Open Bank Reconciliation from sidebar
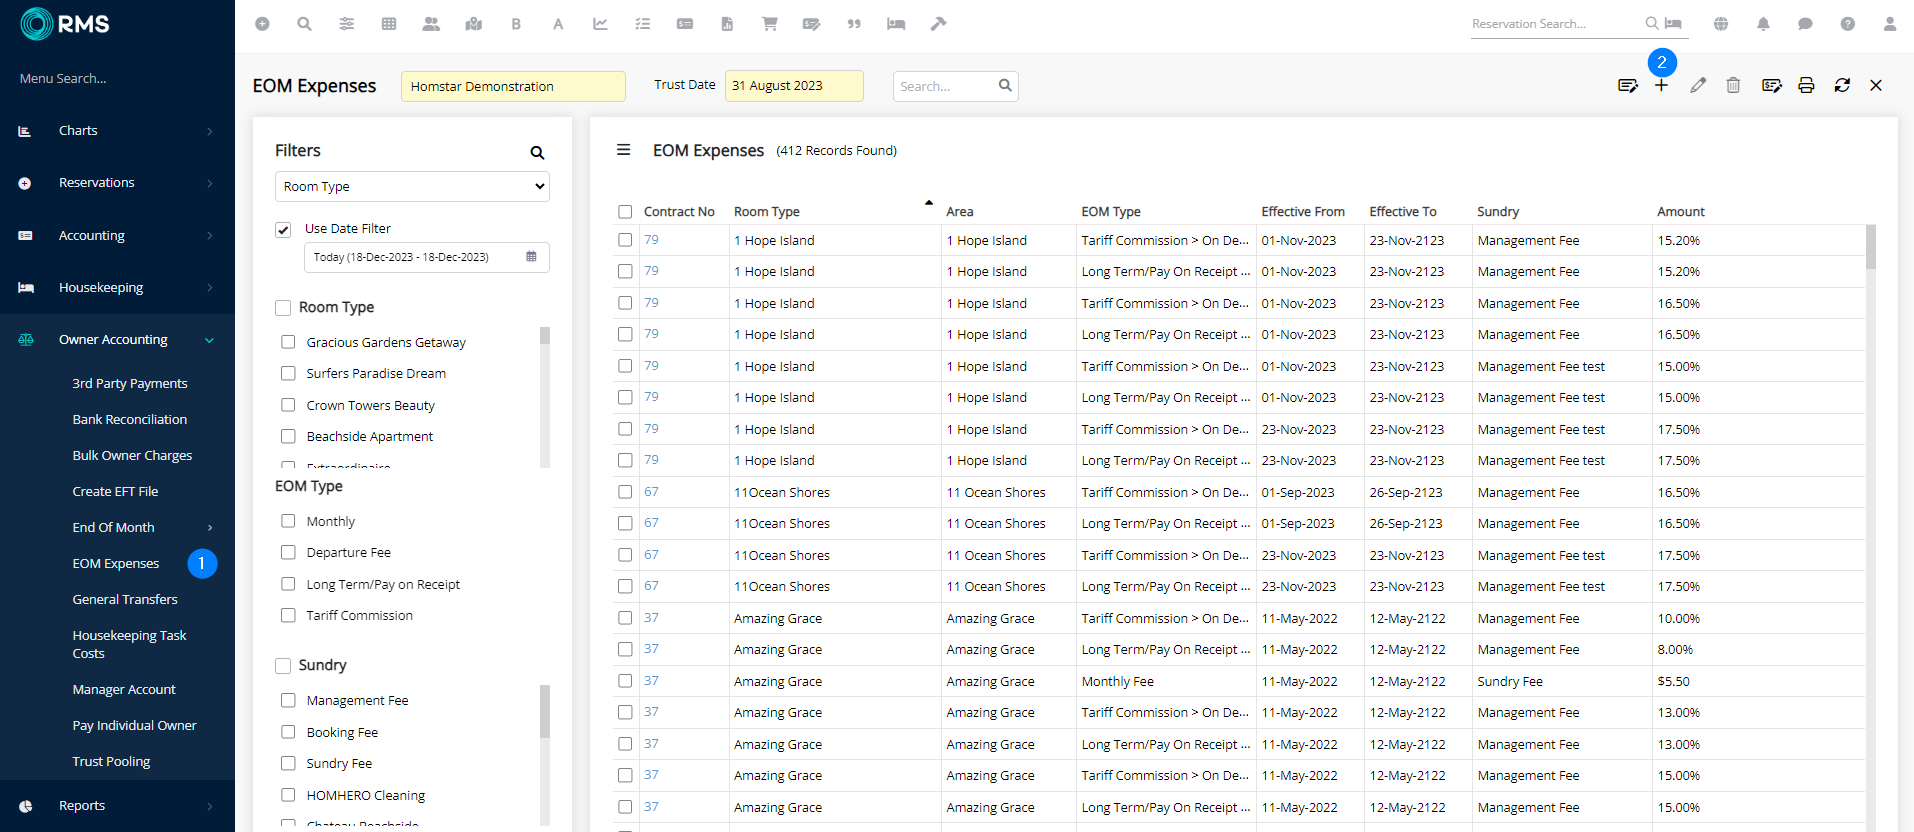 [x=130, y=420]
